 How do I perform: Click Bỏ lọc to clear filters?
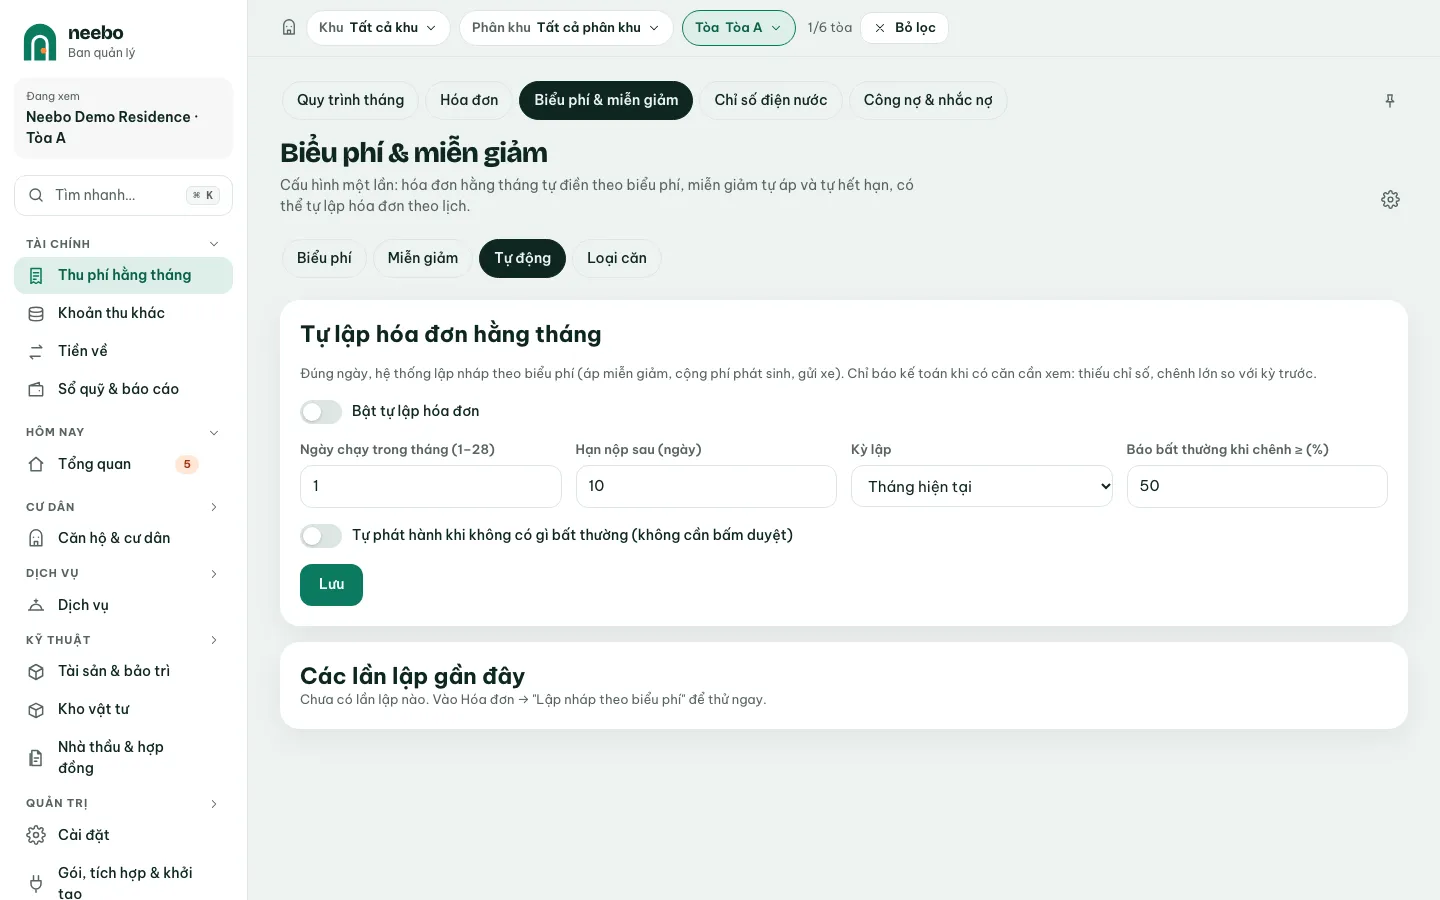905,28
